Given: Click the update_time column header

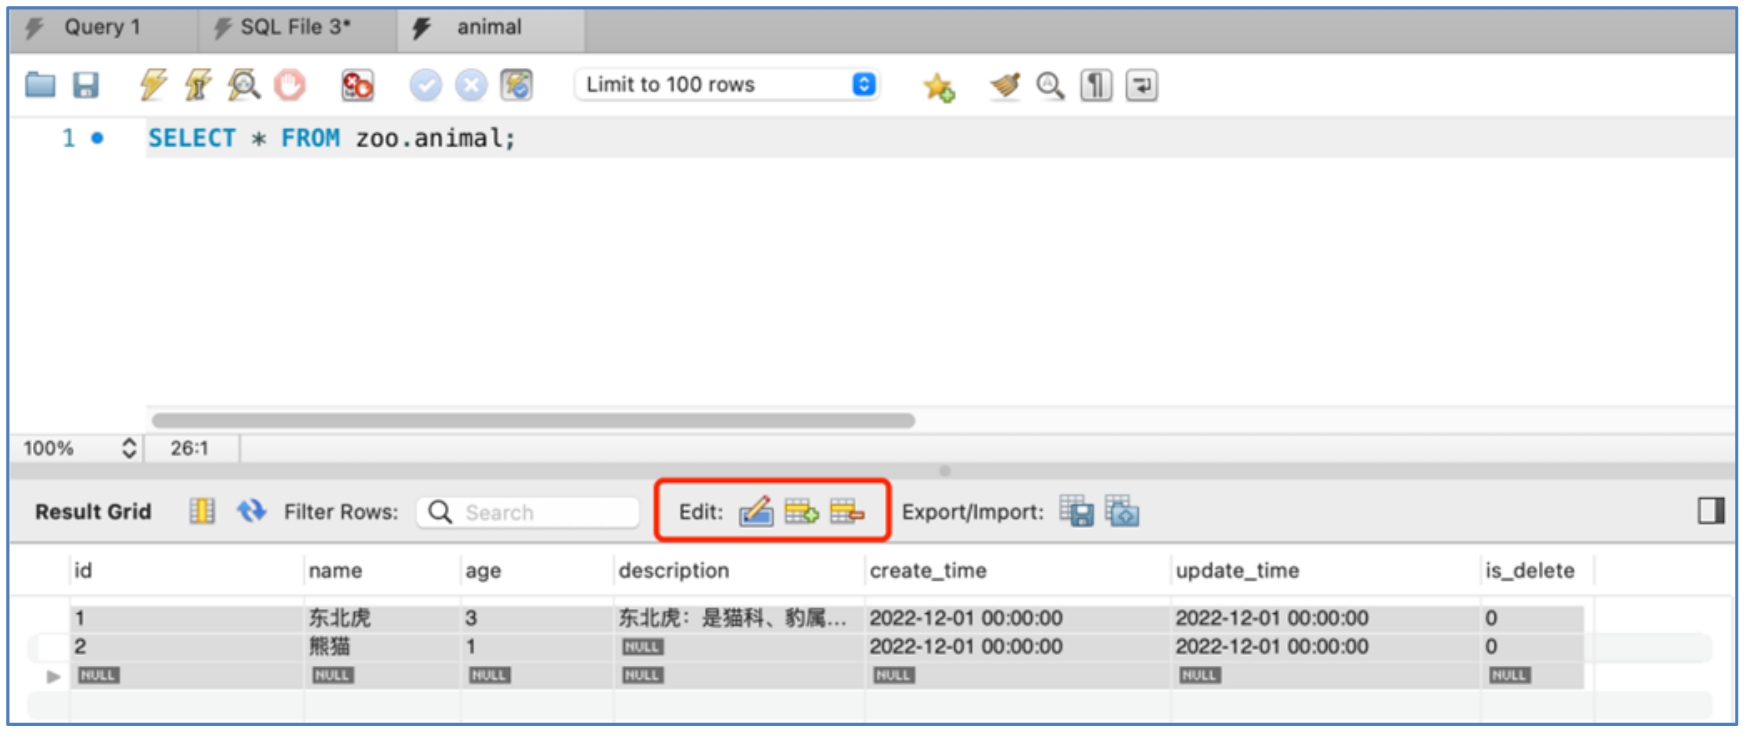Looking at the screenshot, I should tap(1325, 571).
